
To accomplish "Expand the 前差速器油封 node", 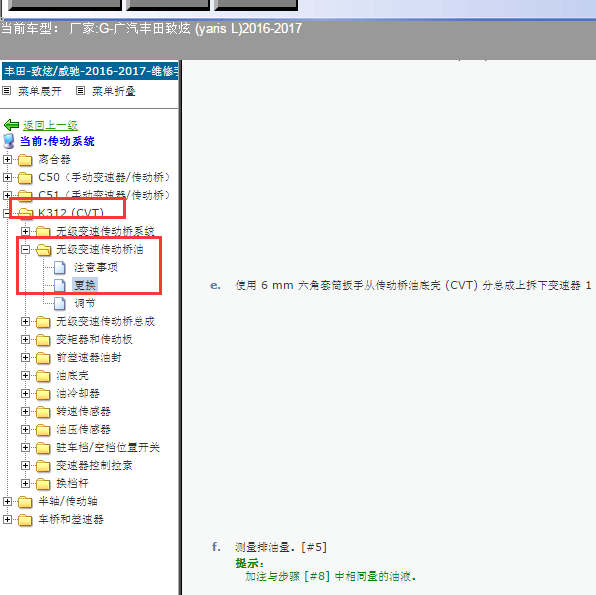I will 25,357.
